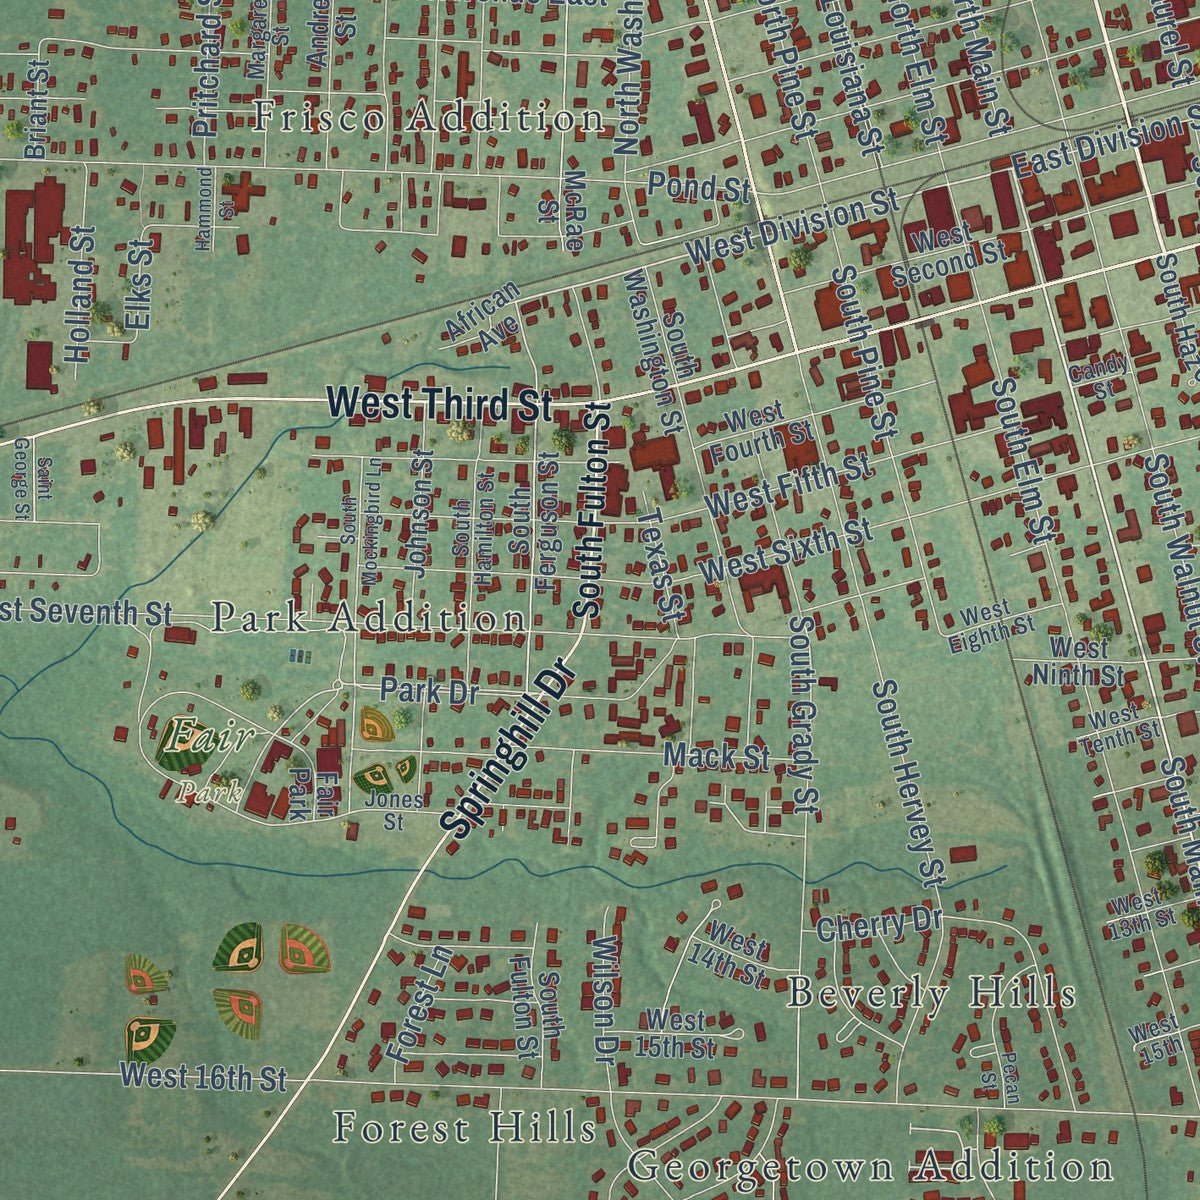Select the Elks St label
This screenshot has height=1200, width=1200.
(x=140, y=284)
